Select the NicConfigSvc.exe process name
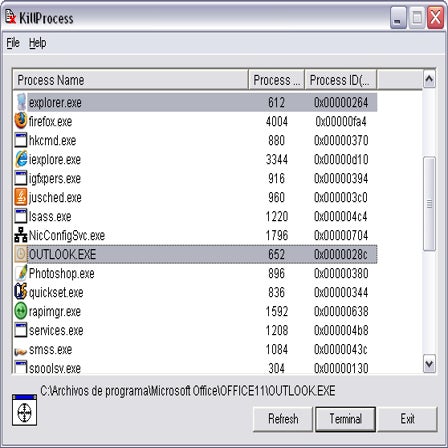This screenshot has width=448, height=448. point(67,236)
